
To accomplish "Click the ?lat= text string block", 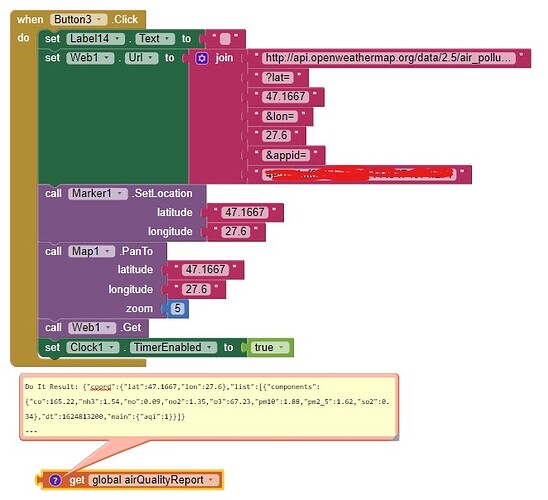I will click(278, 77).
